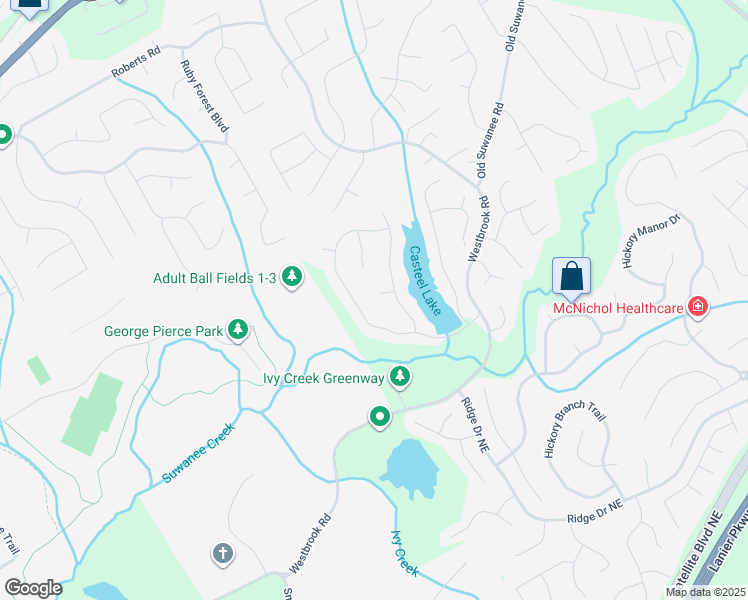Open the shopping marker at top-left corner
This screenshot has width=748, height=600.
30,7
